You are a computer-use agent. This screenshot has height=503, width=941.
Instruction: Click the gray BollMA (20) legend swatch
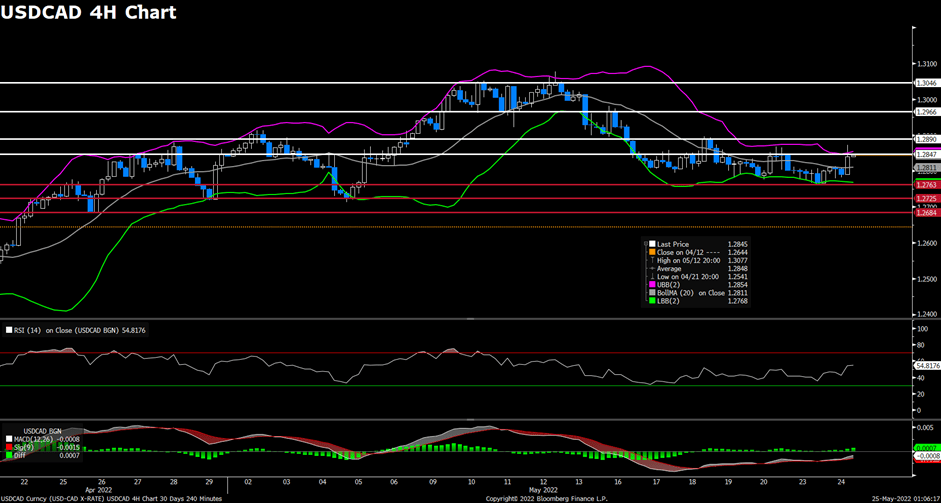coord(652,292)
